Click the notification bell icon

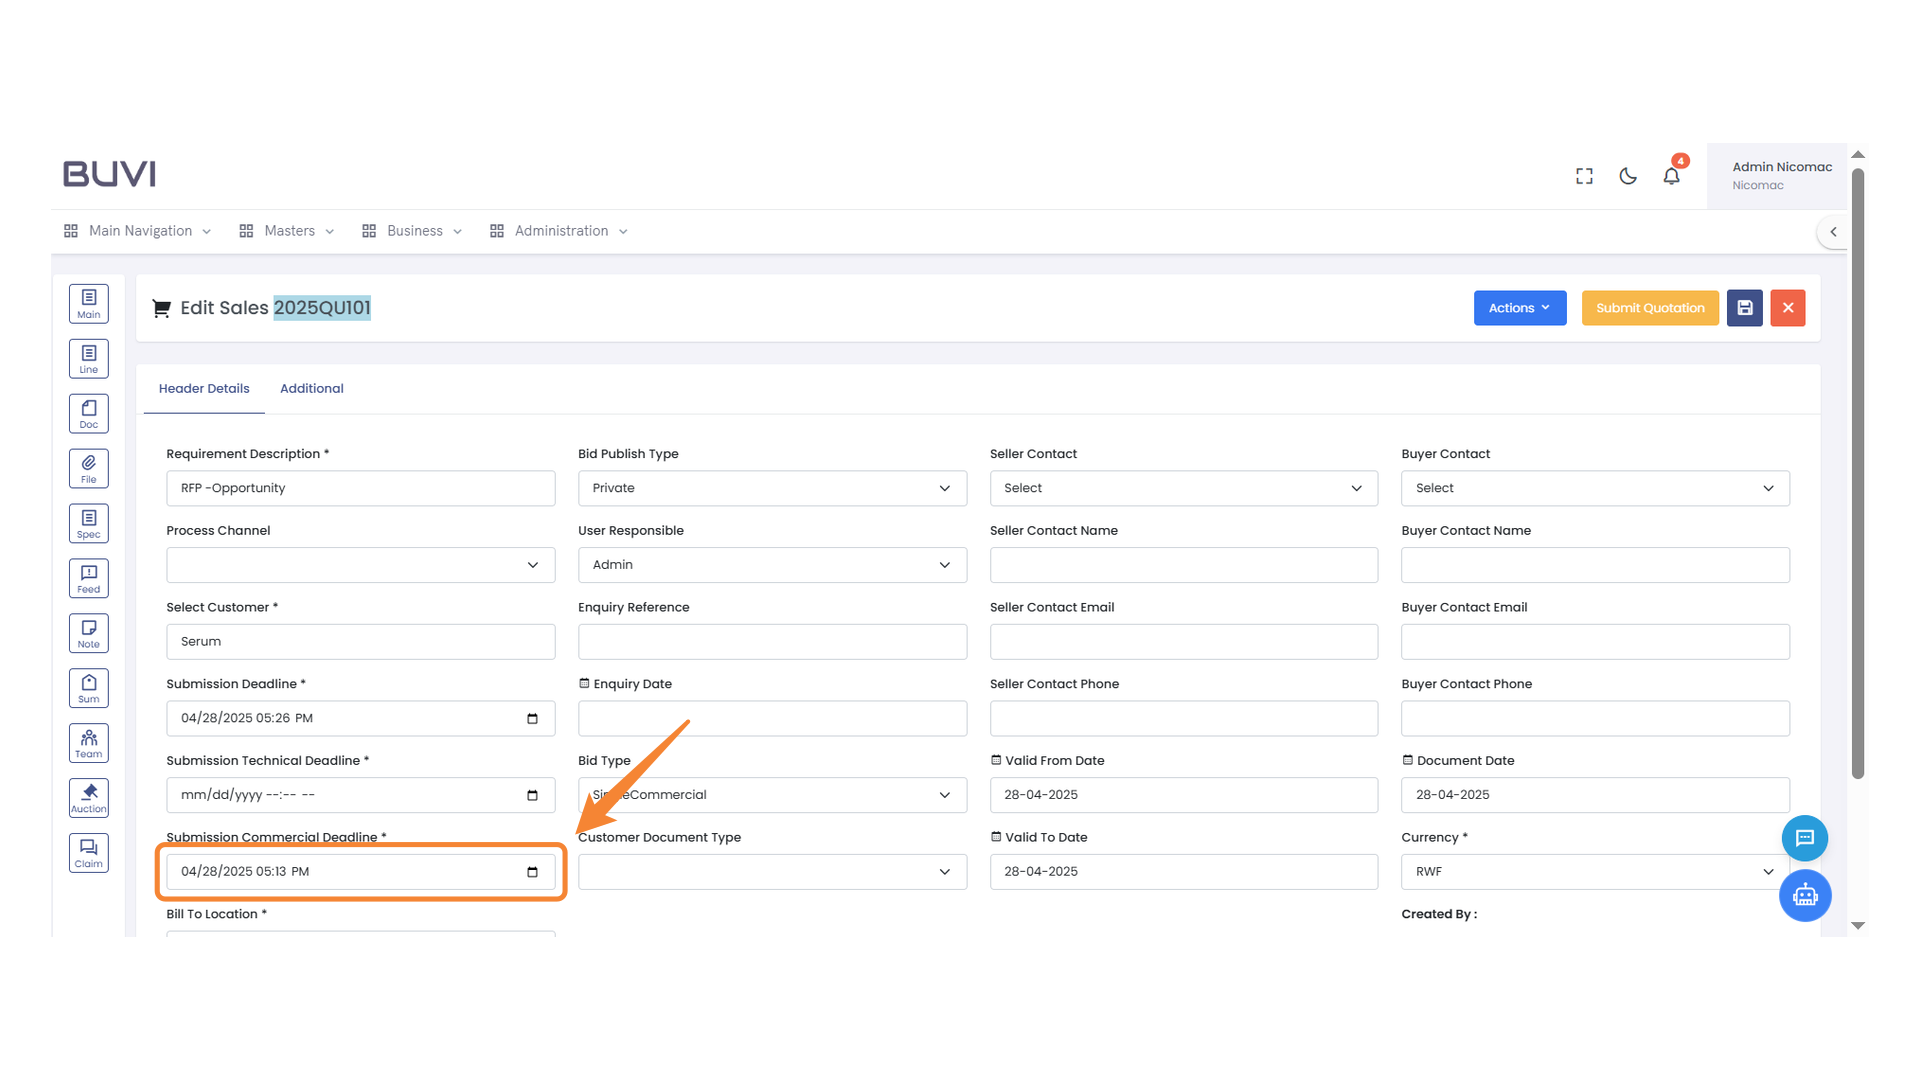coord(1671,176)
